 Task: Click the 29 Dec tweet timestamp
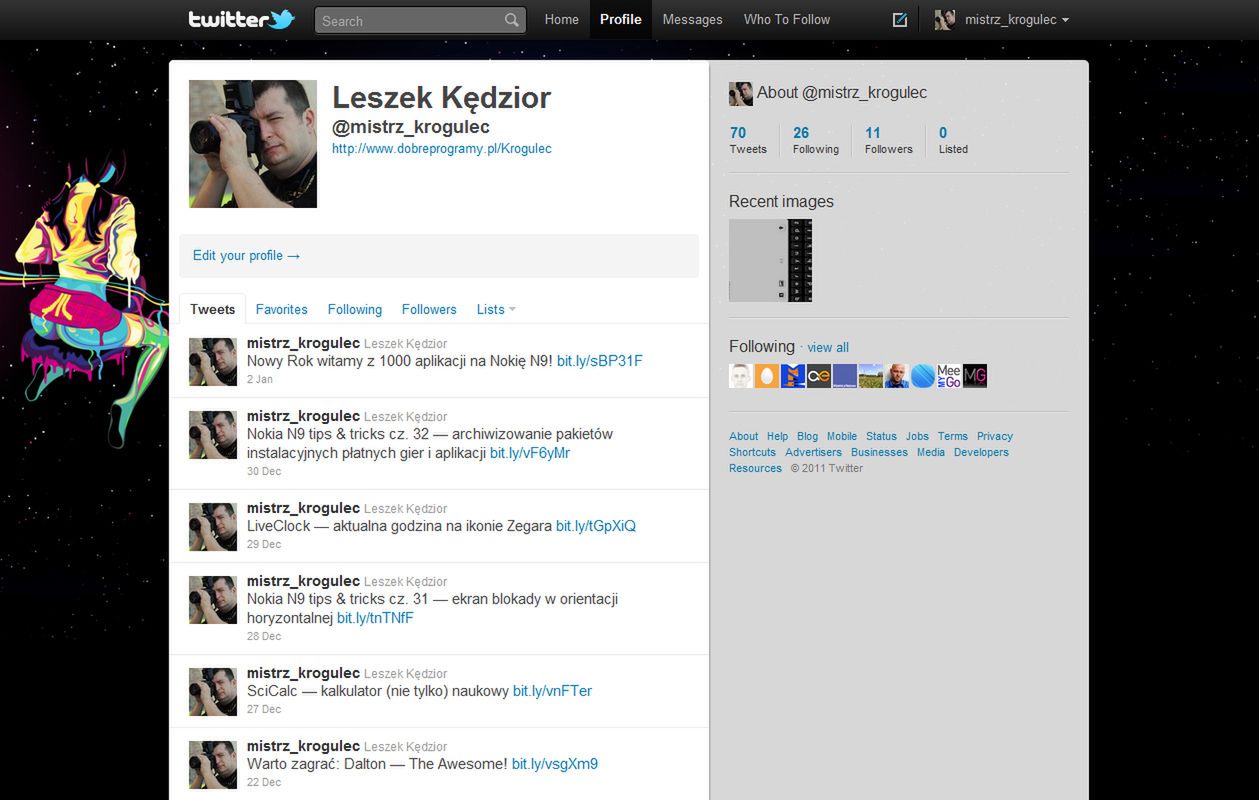tap(264, 544)
